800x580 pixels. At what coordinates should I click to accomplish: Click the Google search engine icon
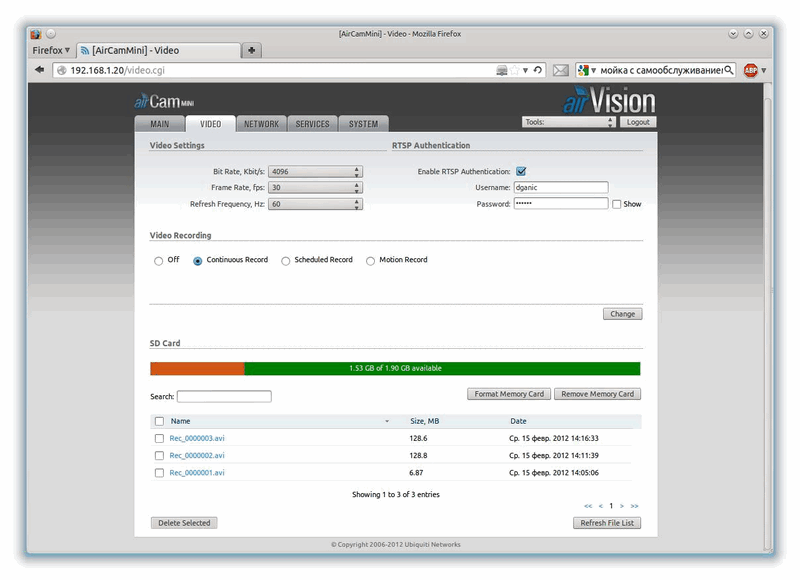point(582,70)
